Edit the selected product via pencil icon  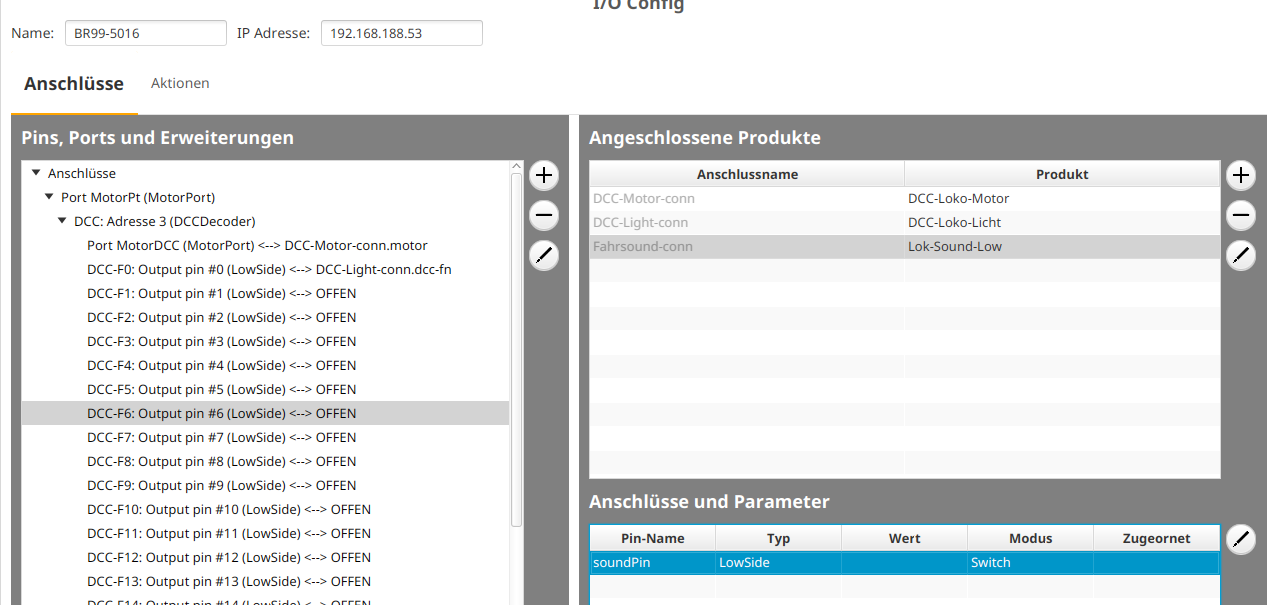point(1240,256)
